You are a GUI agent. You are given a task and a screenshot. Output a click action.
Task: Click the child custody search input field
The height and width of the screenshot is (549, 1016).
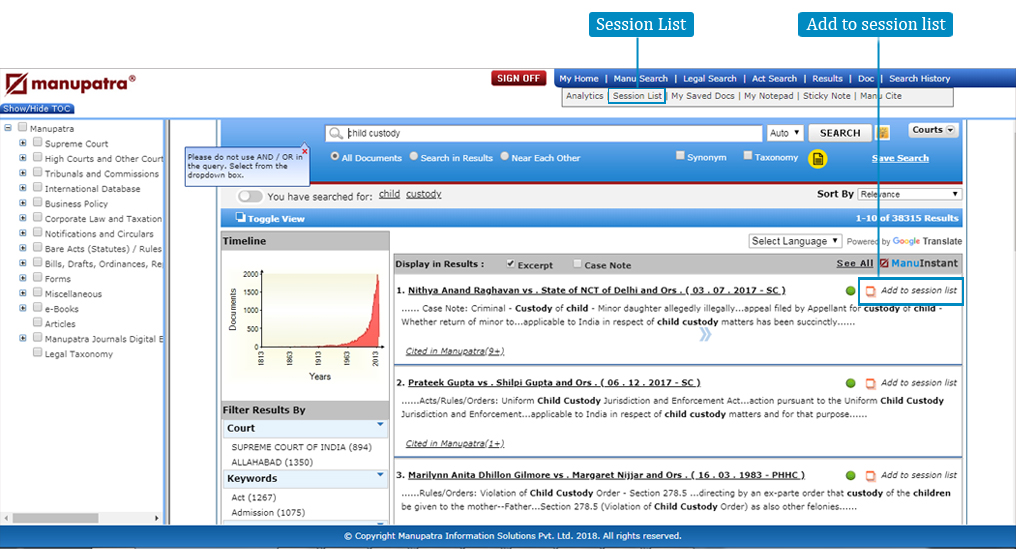(544, 133)
